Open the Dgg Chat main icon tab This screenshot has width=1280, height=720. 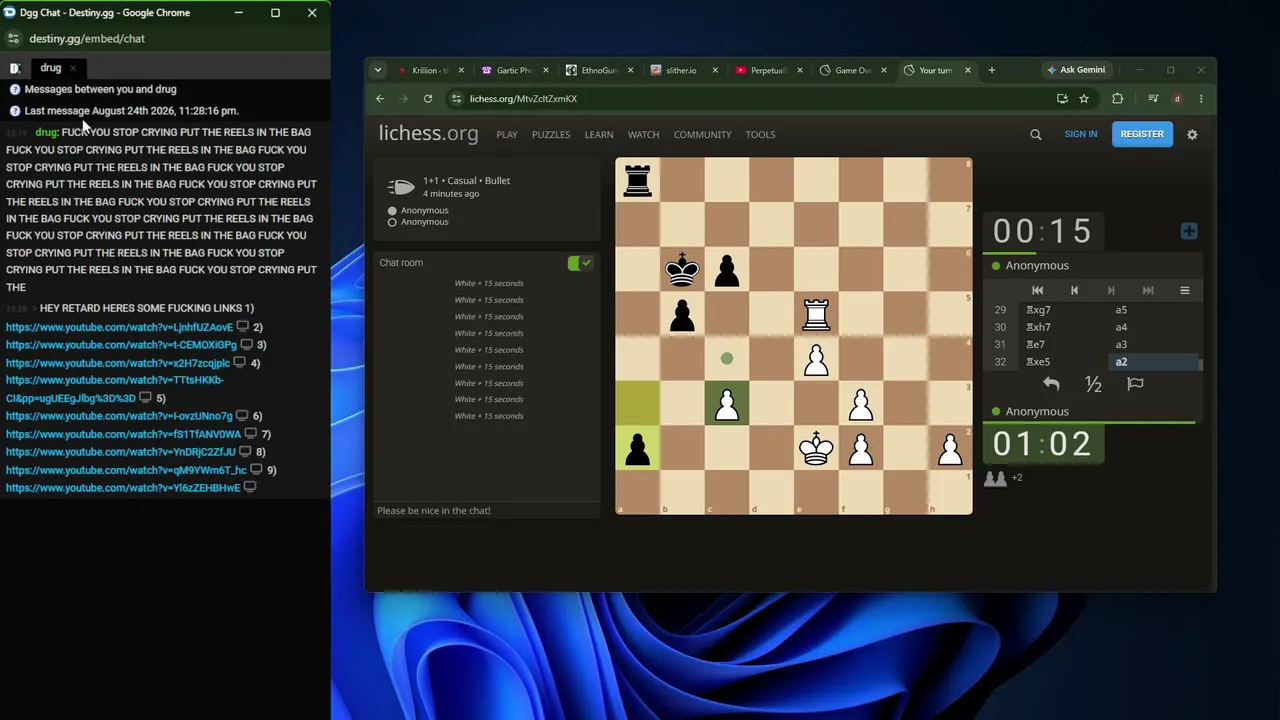(x=15, y=68)
